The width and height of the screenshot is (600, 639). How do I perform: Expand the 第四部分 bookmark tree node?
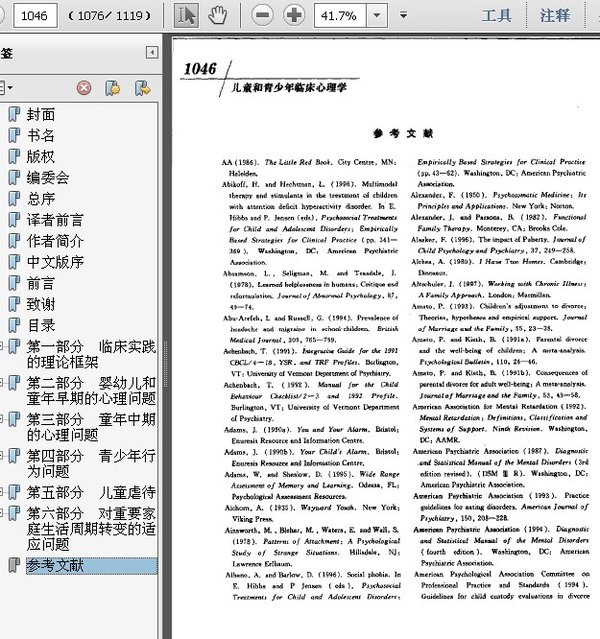[2, 455]
